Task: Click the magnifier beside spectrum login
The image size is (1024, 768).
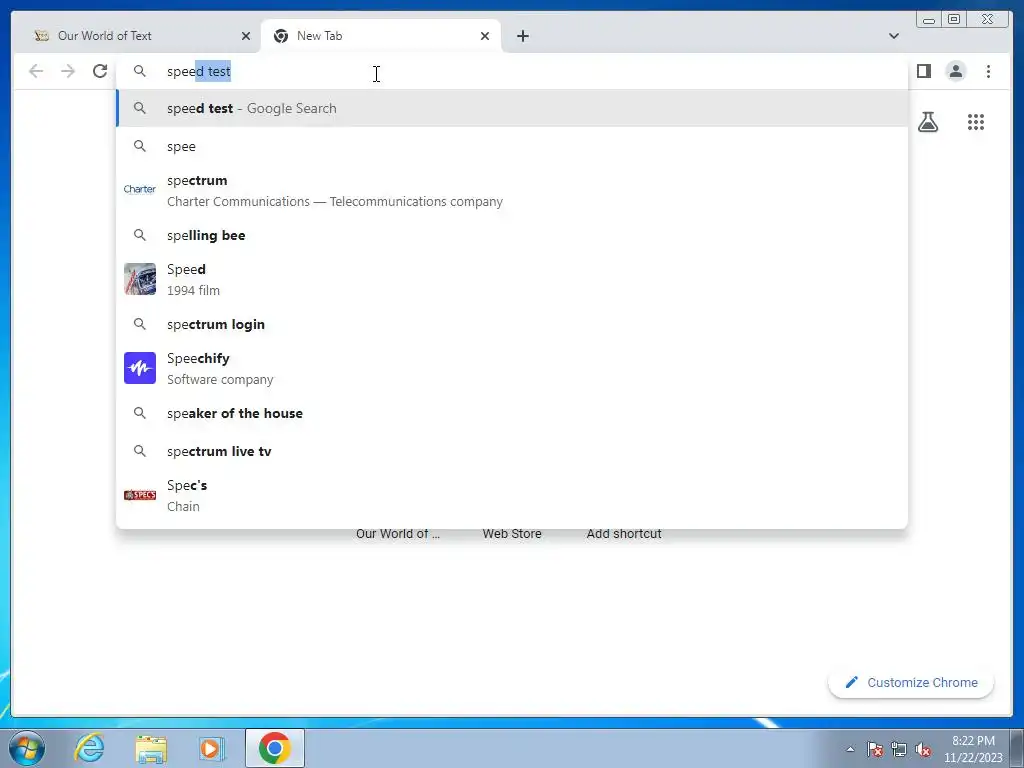Action: click(140, 323)
